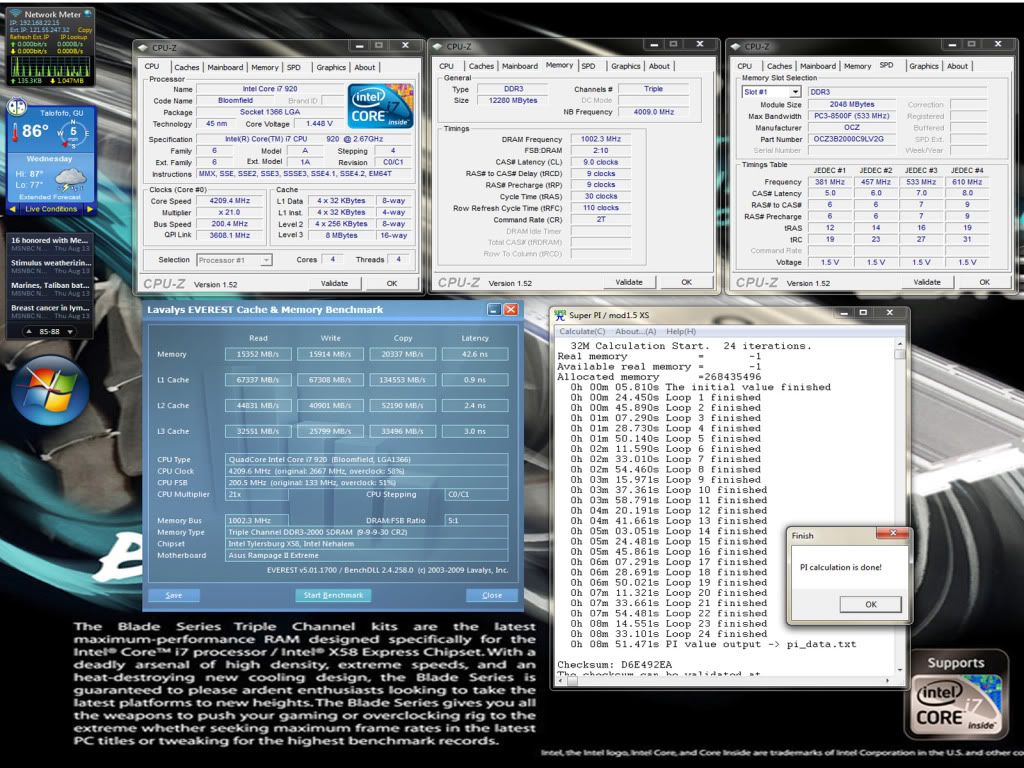
Task: Click the storm cloud icon in the weather gadget
Action: 70,178
